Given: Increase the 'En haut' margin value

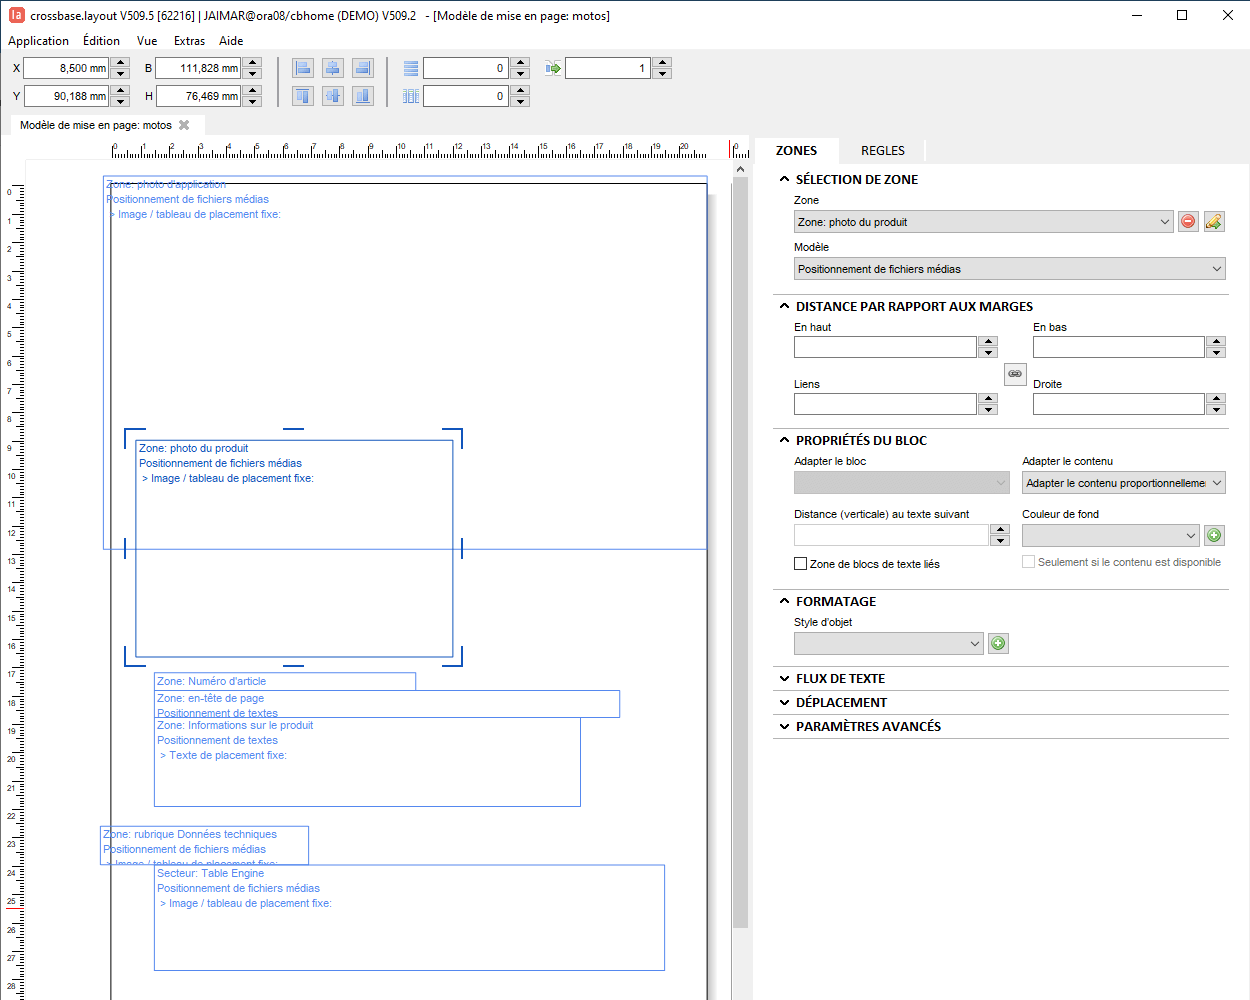Looking at the screenshot, I should pyautogui.click(x=989, y=342).
